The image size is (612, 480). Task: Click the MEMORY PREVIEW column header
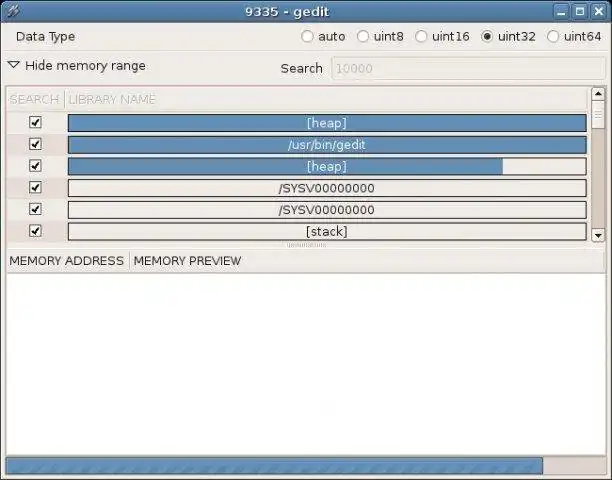tap(367, 261)
